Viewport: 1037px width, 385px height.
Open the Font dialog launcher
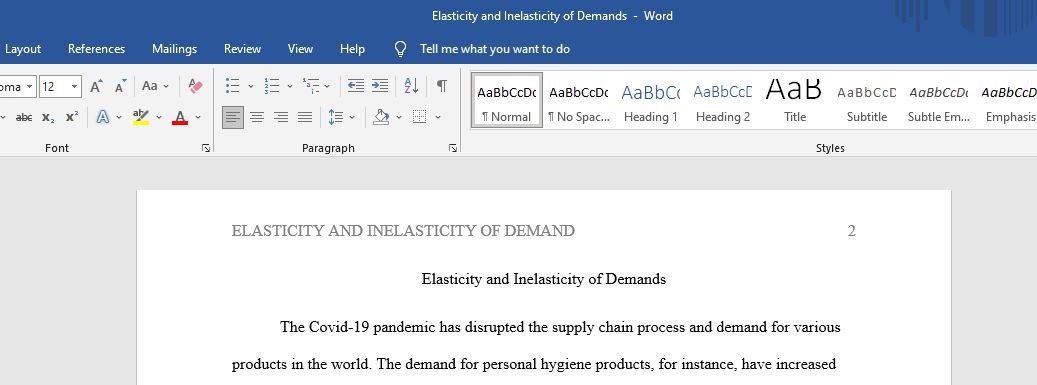click(x=206, y=148)
